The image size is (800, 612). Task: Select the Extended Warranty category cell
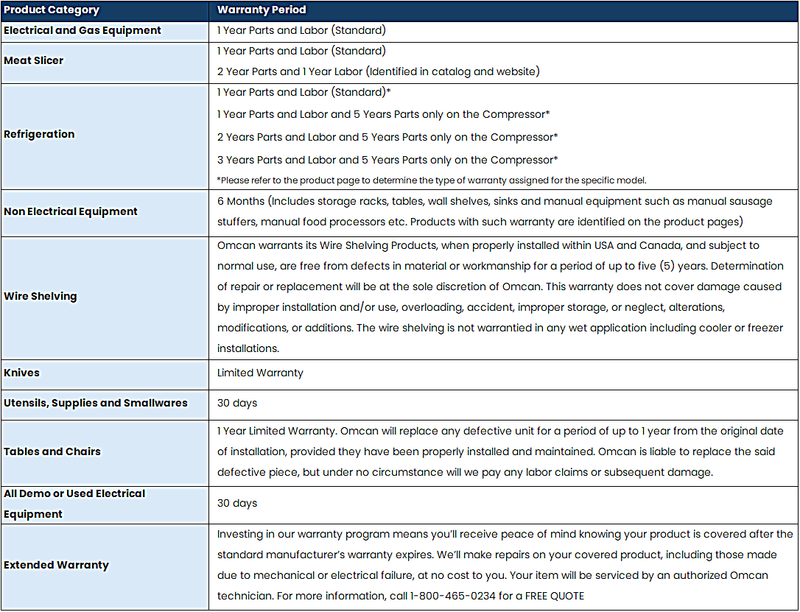click(x=105, y=567)
